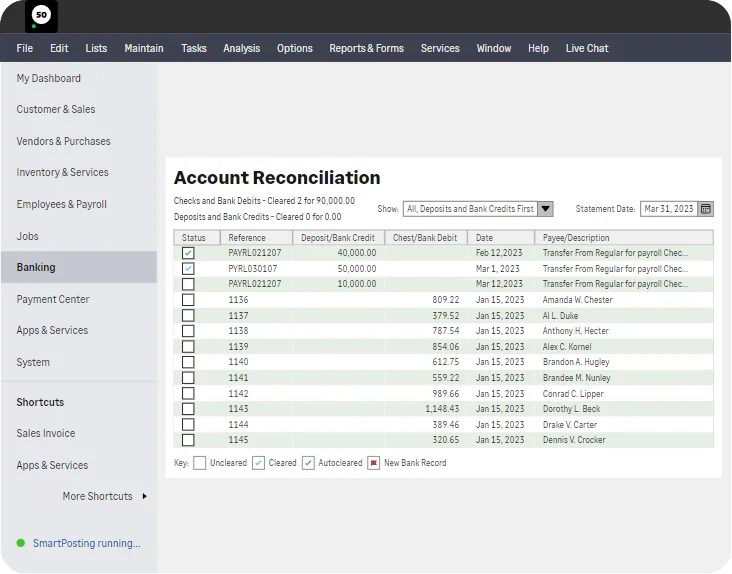Click the 1,148.43 debit amount
732x574 pixels.
pyautogui.click(x=442, y=409)
